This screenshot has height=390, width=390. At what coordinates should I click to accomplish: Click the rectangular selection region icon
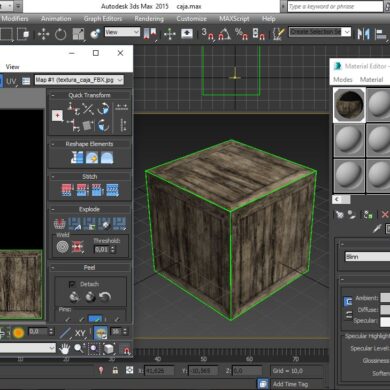pyautogui.click(x=6, y=34)
